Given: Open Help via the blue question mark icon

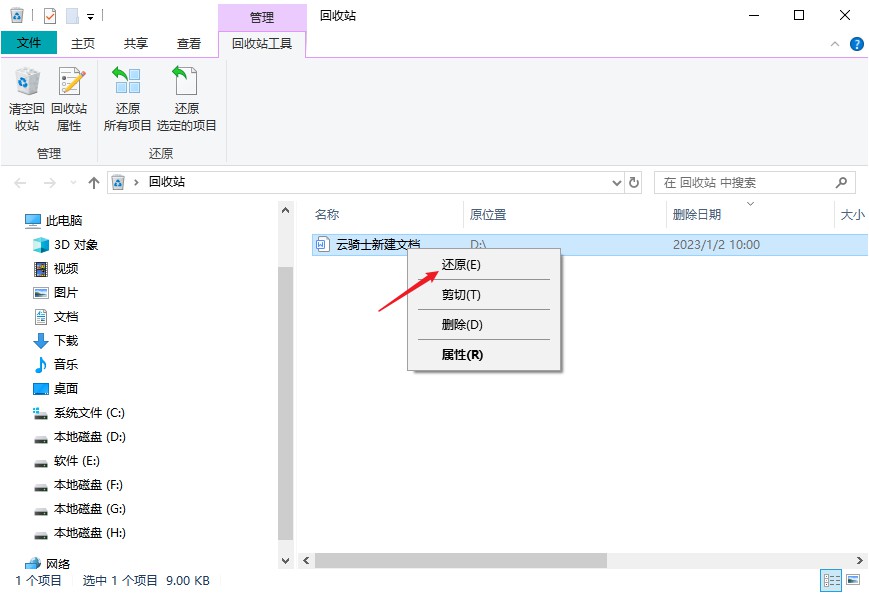Looking at the screenshot, I should coord(857,43).
